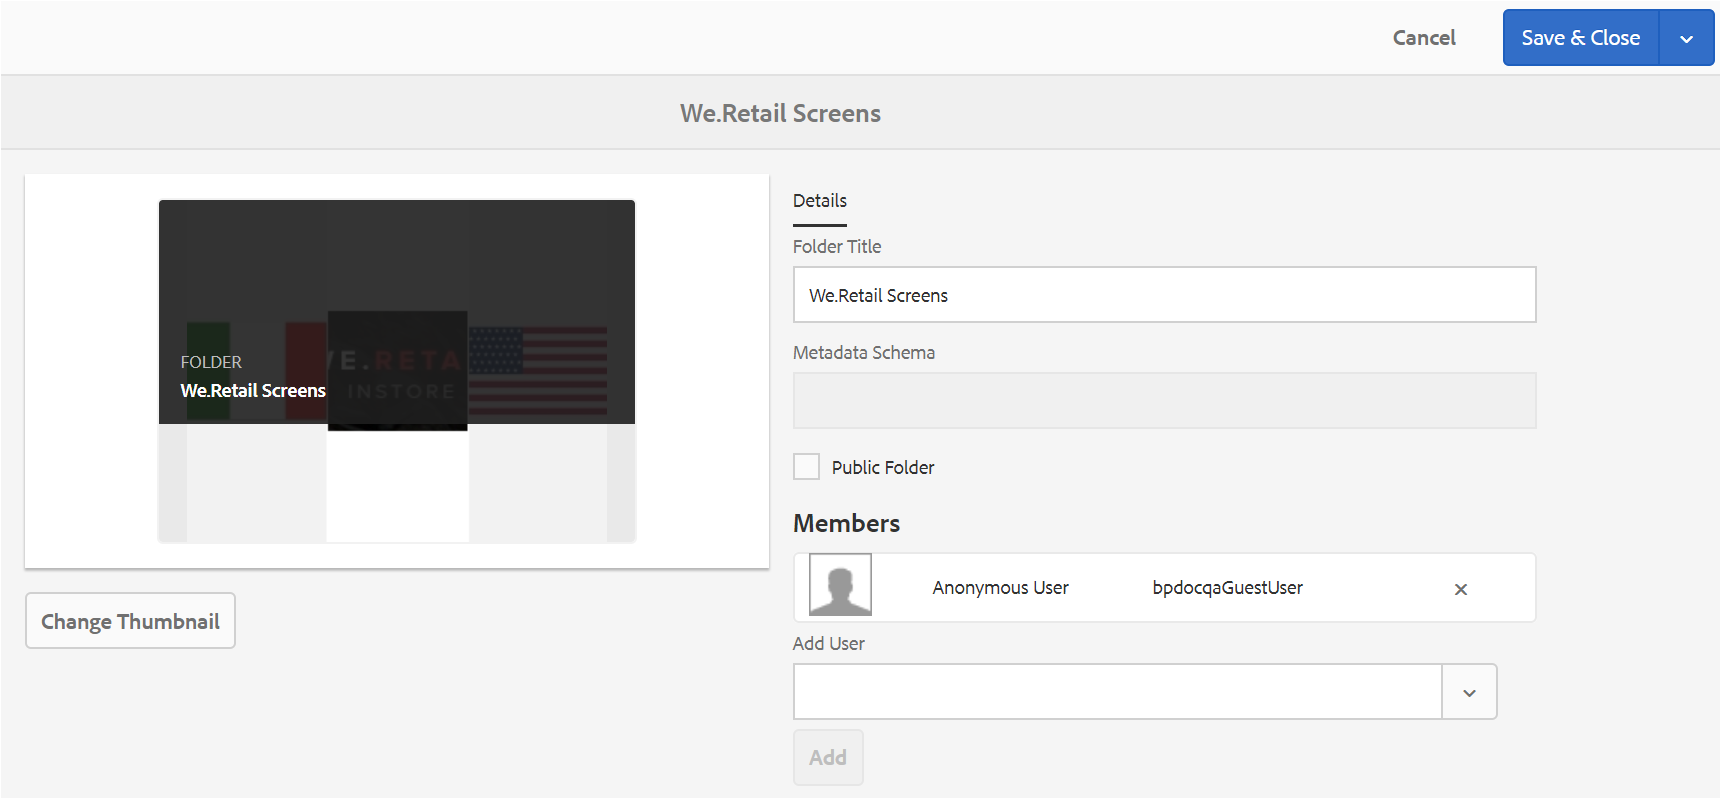Focus the Folder Title text field
The image size is (1721, 799).
point(1164,295)
